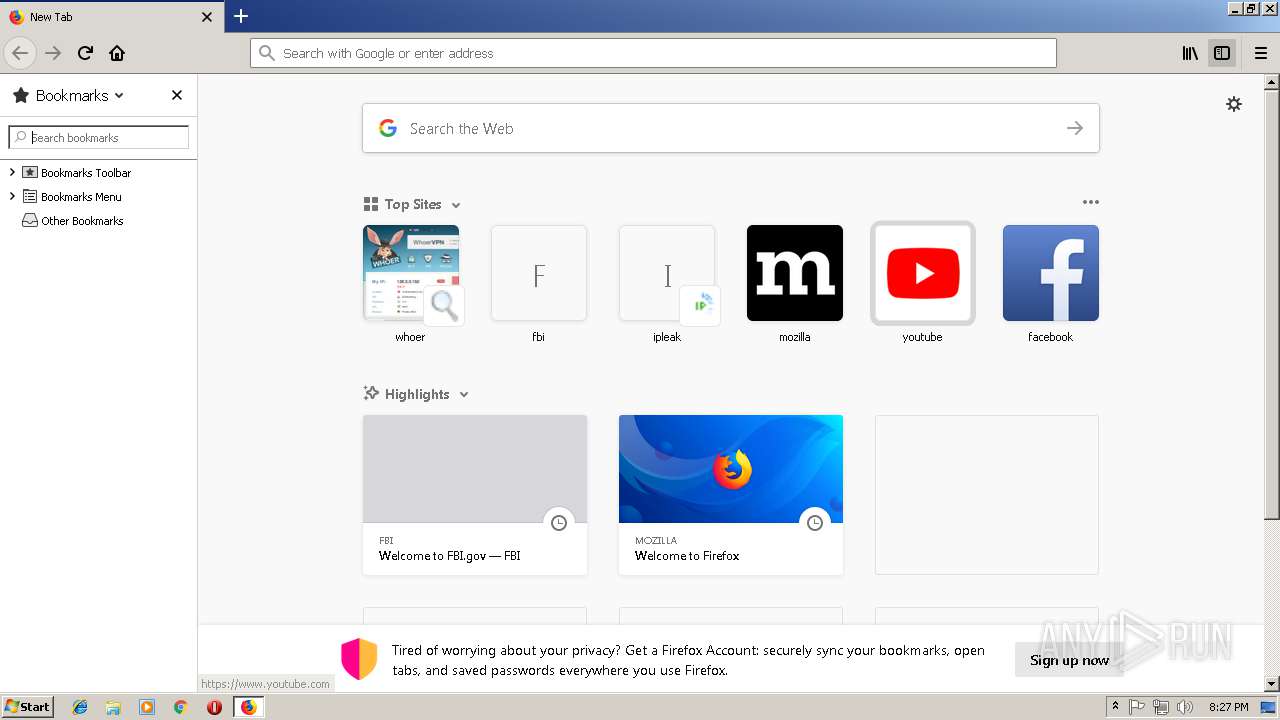The height and width of the screenshot is (720, 1280).
Task: Go back with the Back arrow button
Action: (x=20, y=53)
